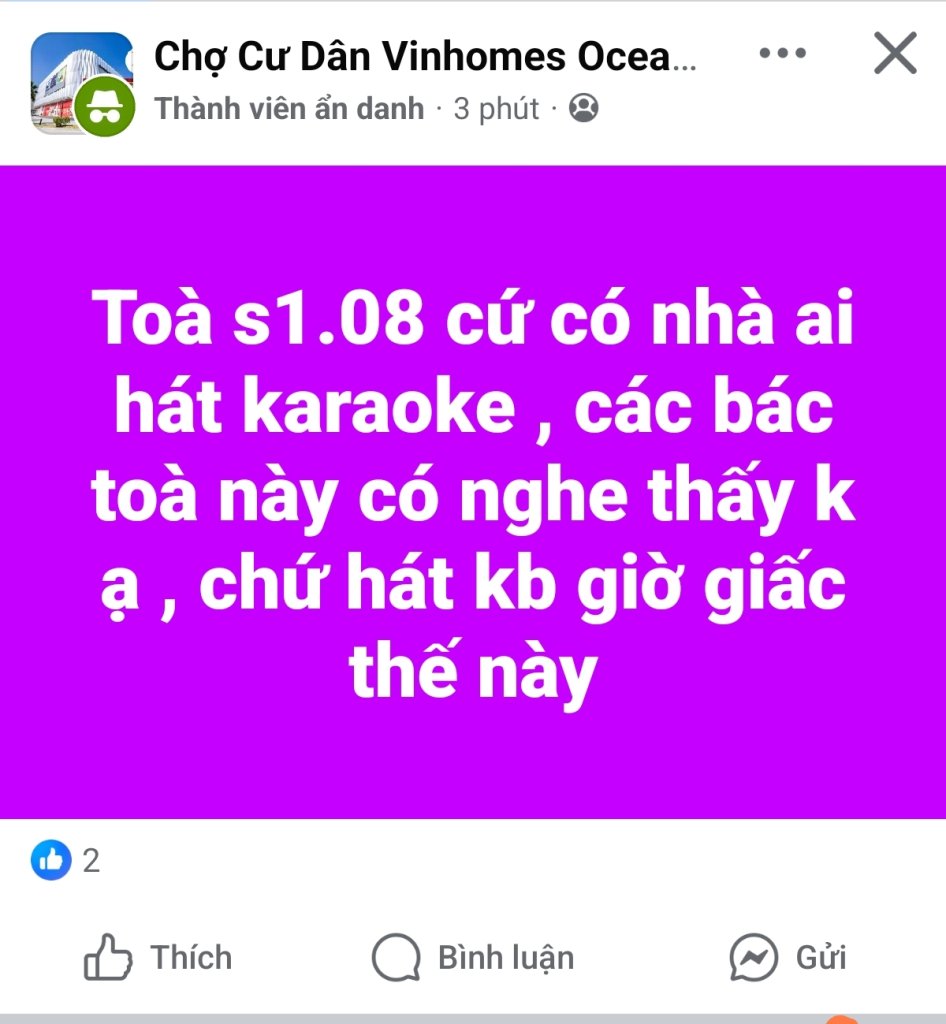The image size is (946, 1024).
Task: Like the post via Thích label
Action: point(191,957)
